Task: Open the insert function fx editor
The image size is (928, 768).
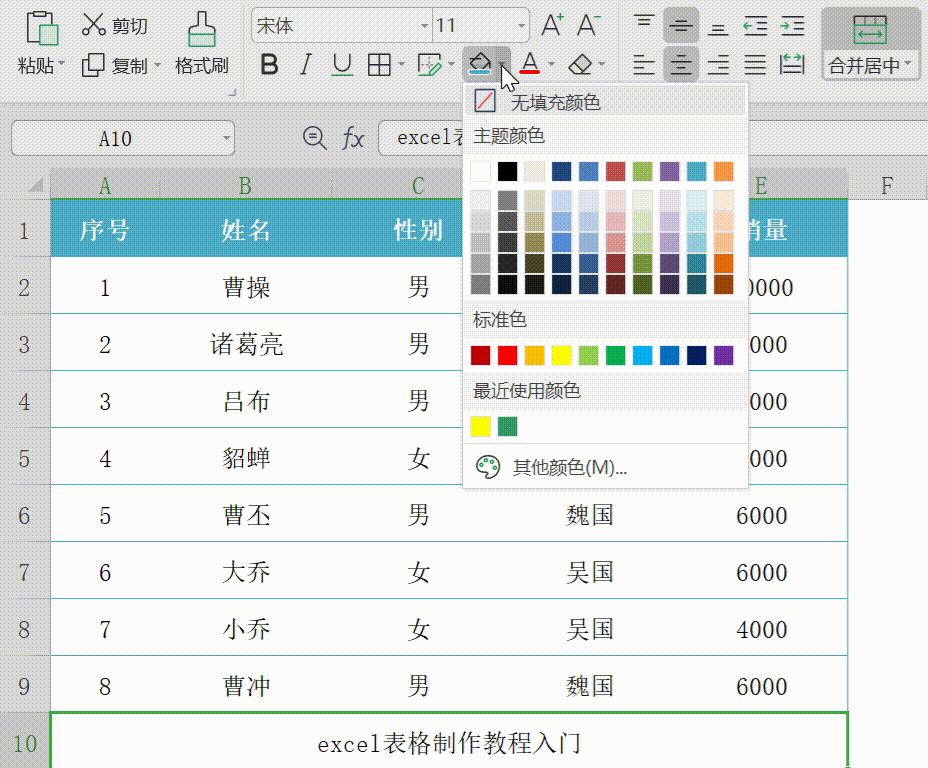Action: coord(355,137)
